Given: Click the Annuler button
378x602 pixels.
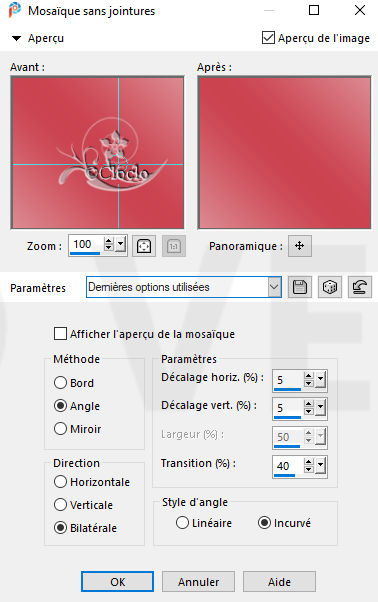Looking at the screenshot, I should 198,582.
